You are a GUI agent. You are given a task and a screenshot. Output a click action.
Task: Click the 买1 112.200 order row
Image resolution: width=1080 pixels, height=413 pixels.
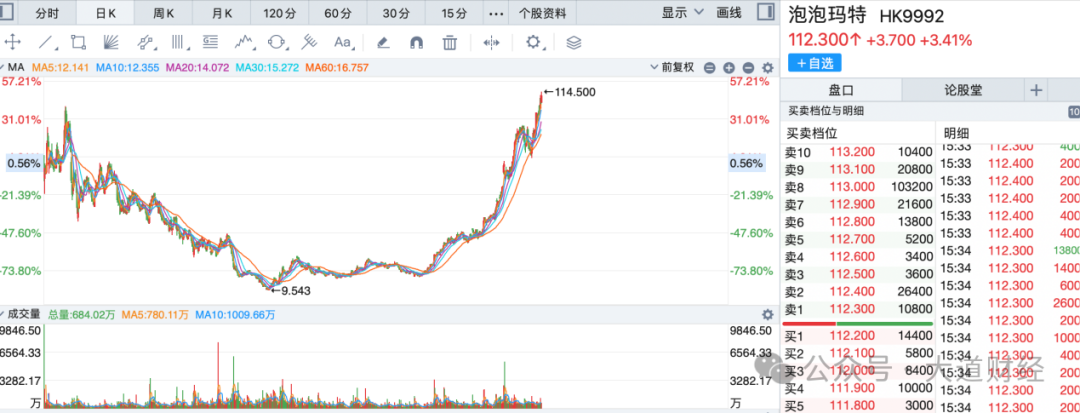(x=858, y=337)
